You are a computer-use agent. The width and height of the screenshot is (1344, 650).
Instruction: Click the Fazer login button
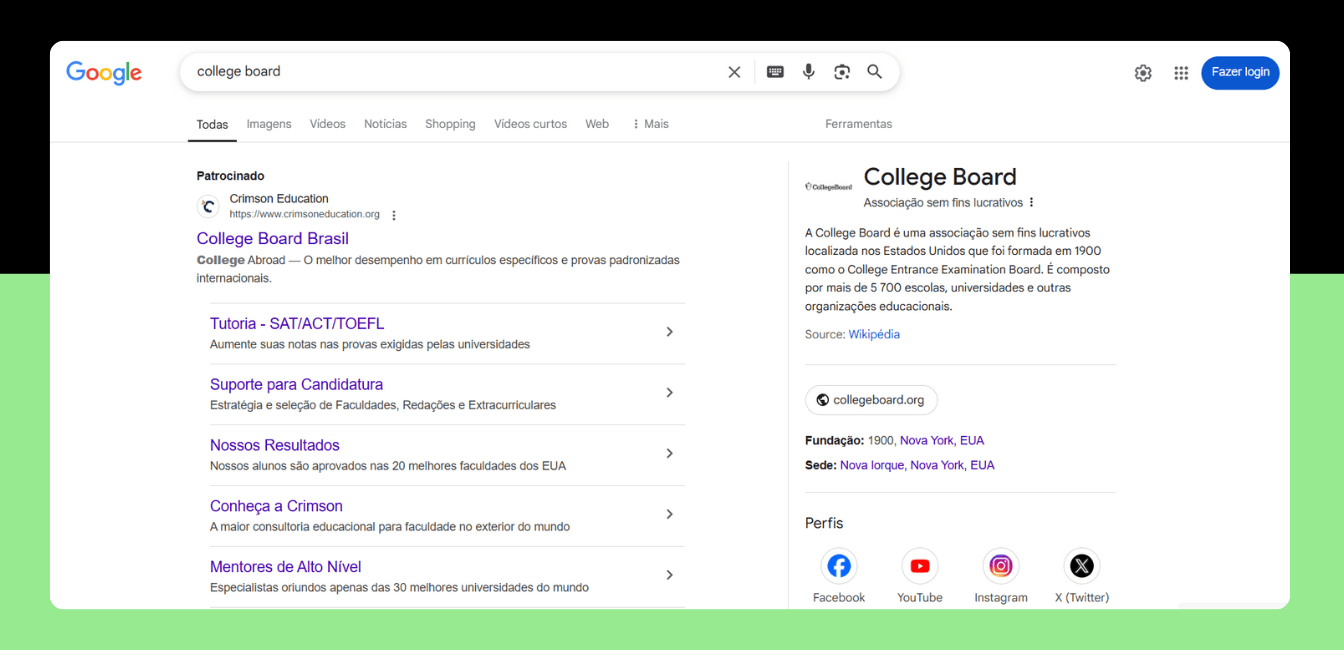(1240, 73)
